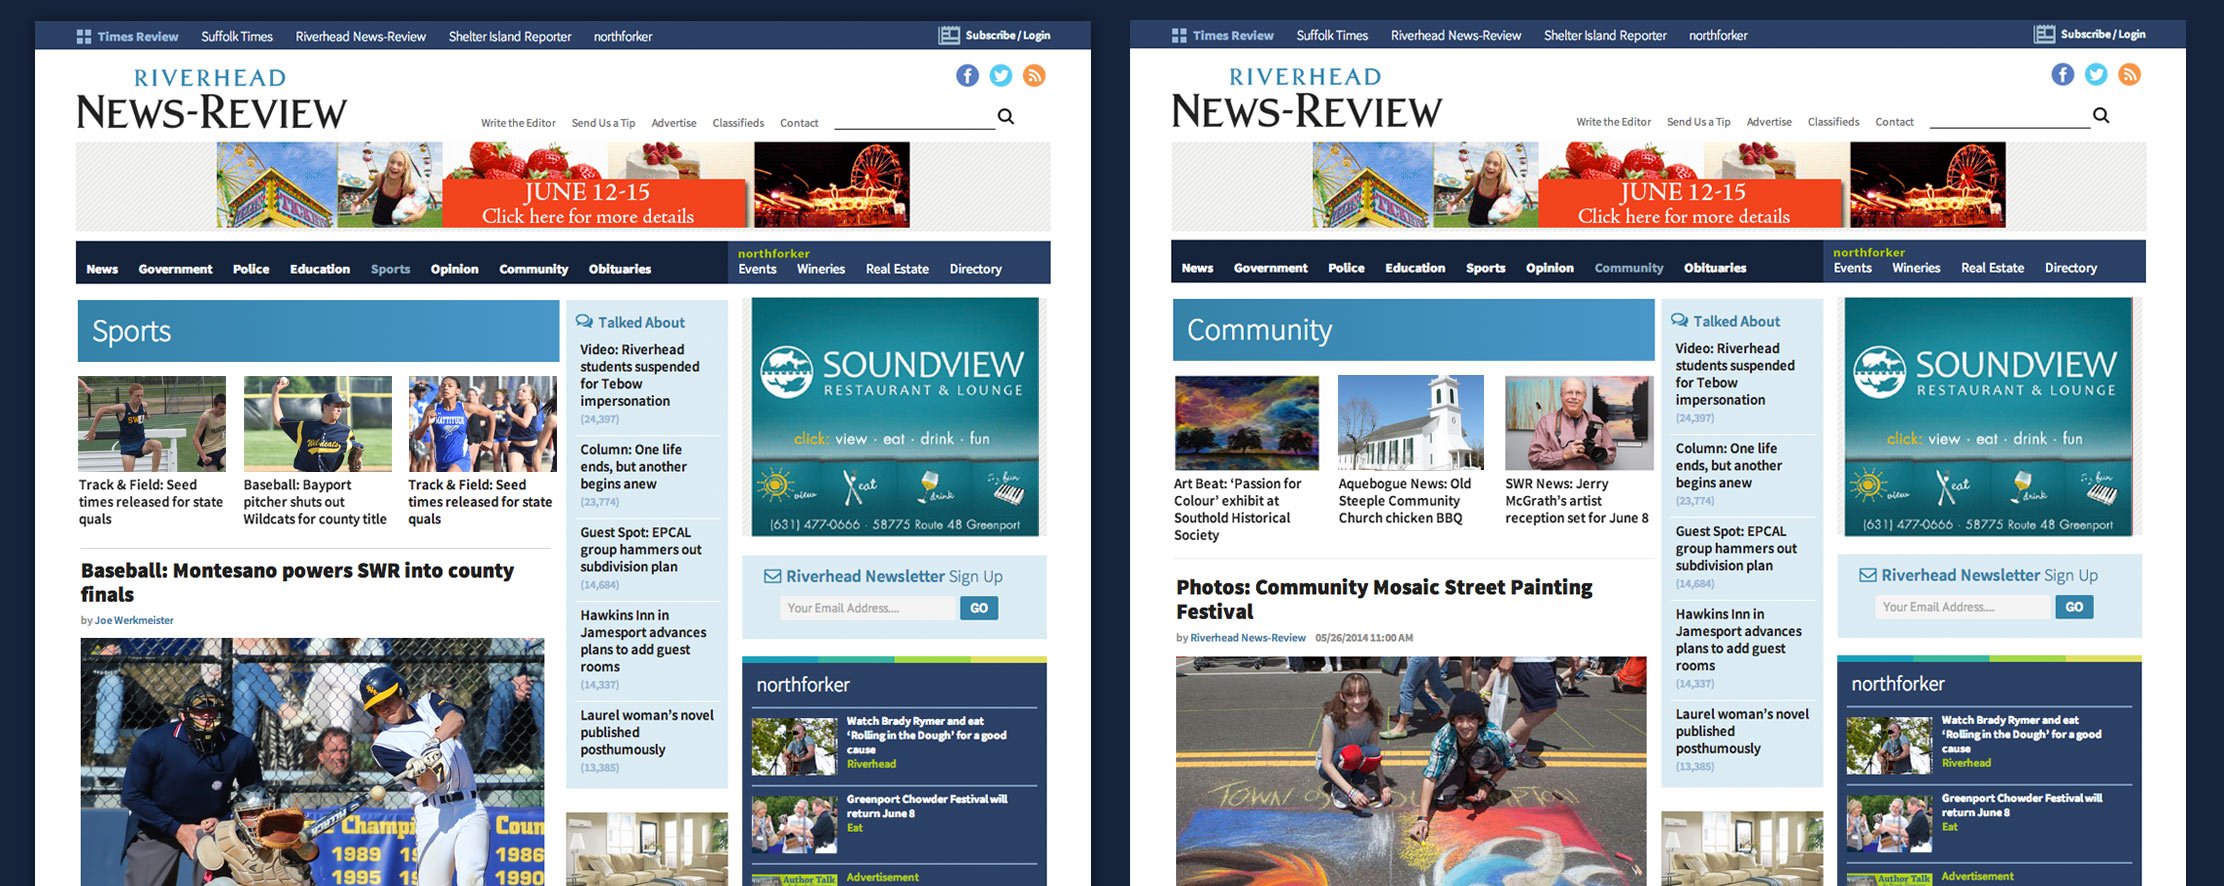Image resolution: width=2224 pixels, height=886 pixels.
Task: Open Police menu item on the Sports page
Action: 251,269
